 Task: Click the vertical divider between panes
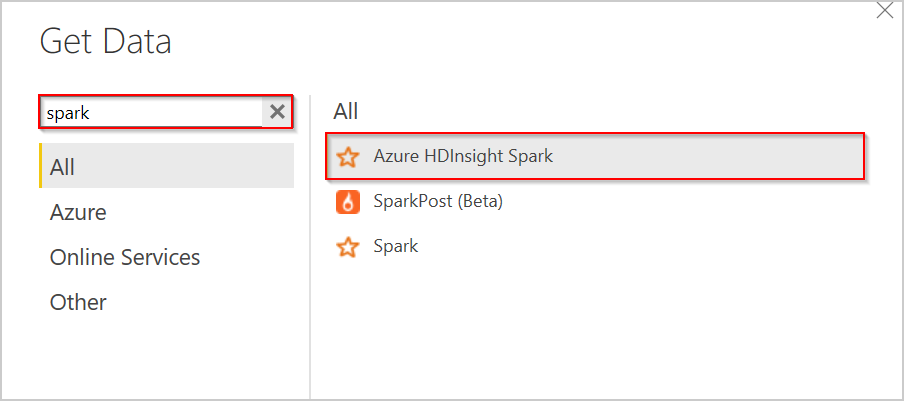point(310,250)
